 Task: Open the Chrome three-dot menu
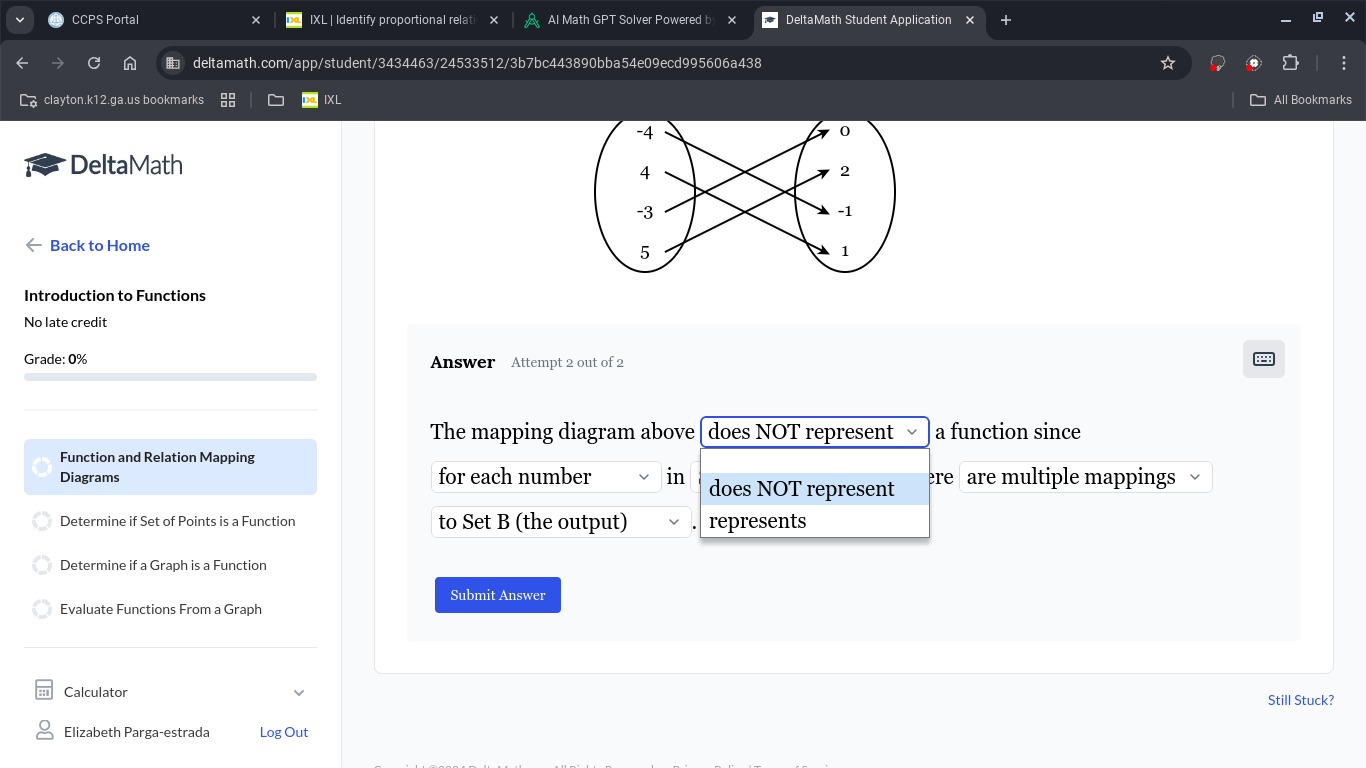(1344, 63)
